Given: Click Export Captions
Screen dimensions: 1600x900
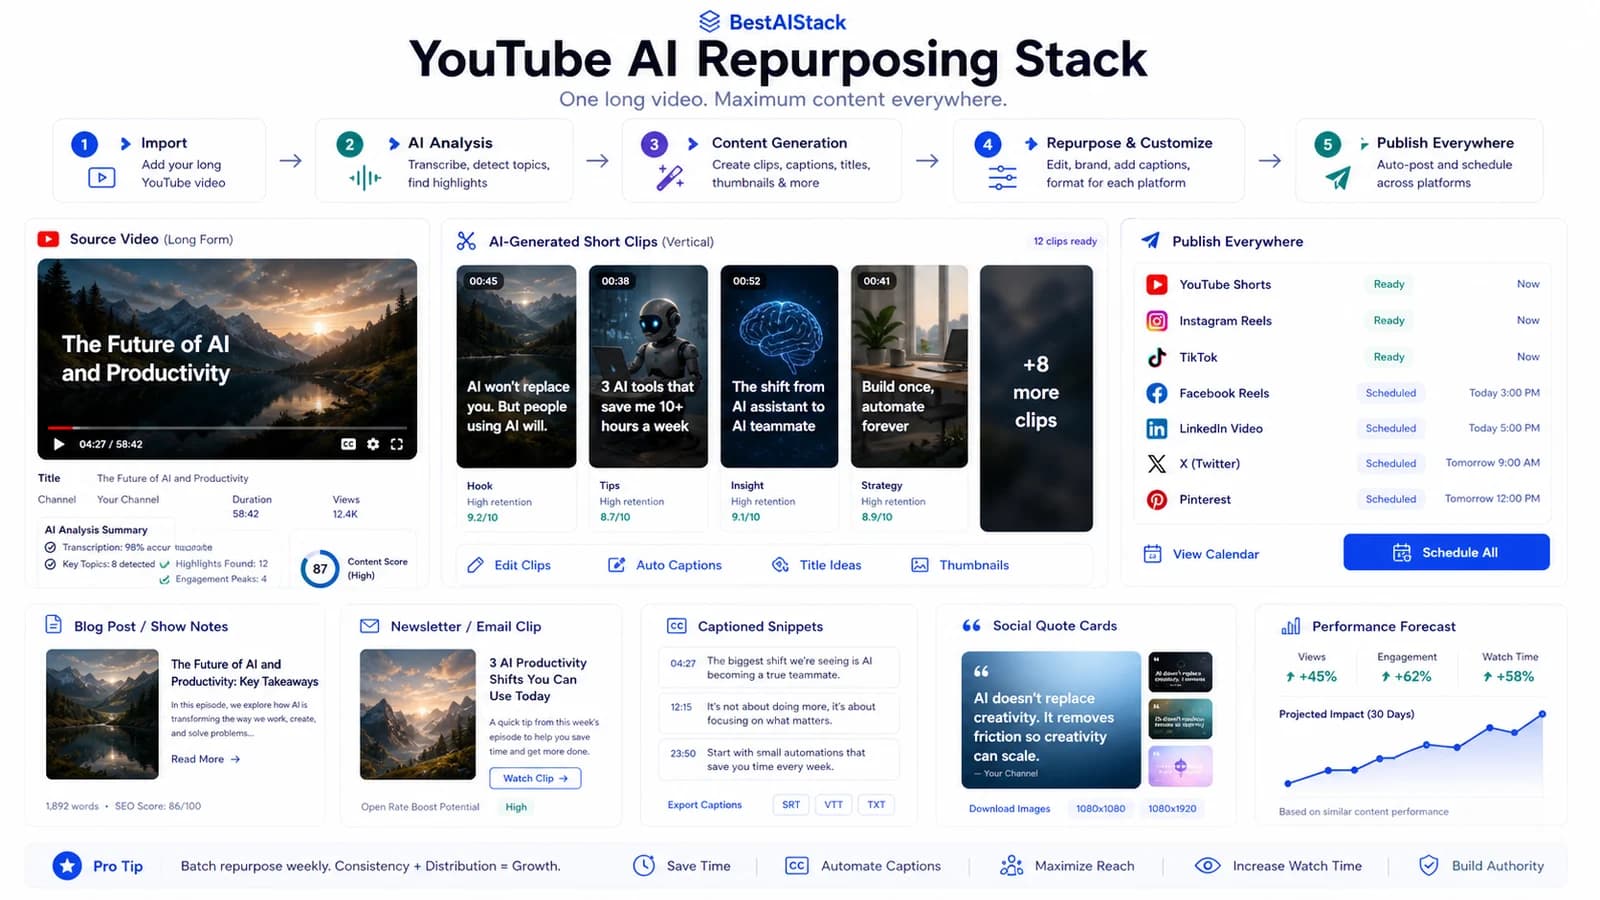Looking at the screenshot, I should tap(705, 805).
